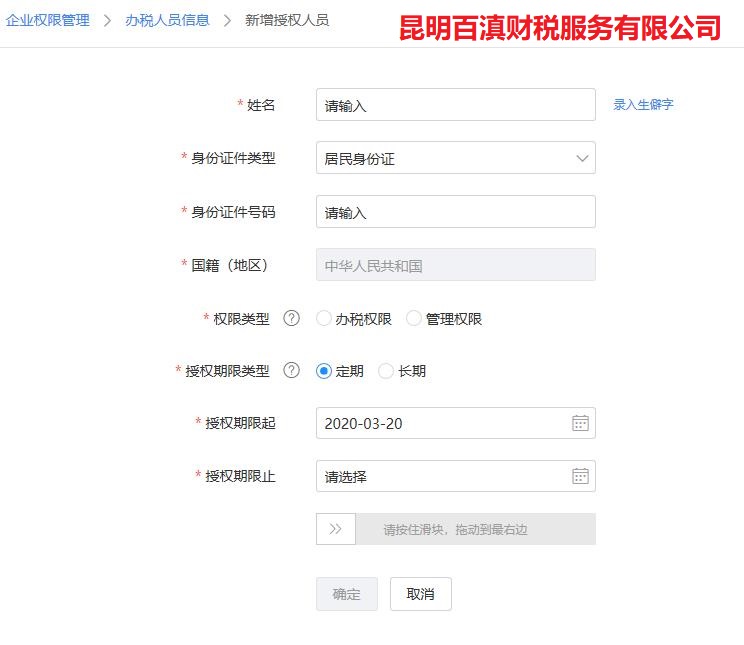The height and width of the screenshot is (645, 744).
Task: Open calendar icon in 授权期限止 field
Action: click(x=580, y=476)
